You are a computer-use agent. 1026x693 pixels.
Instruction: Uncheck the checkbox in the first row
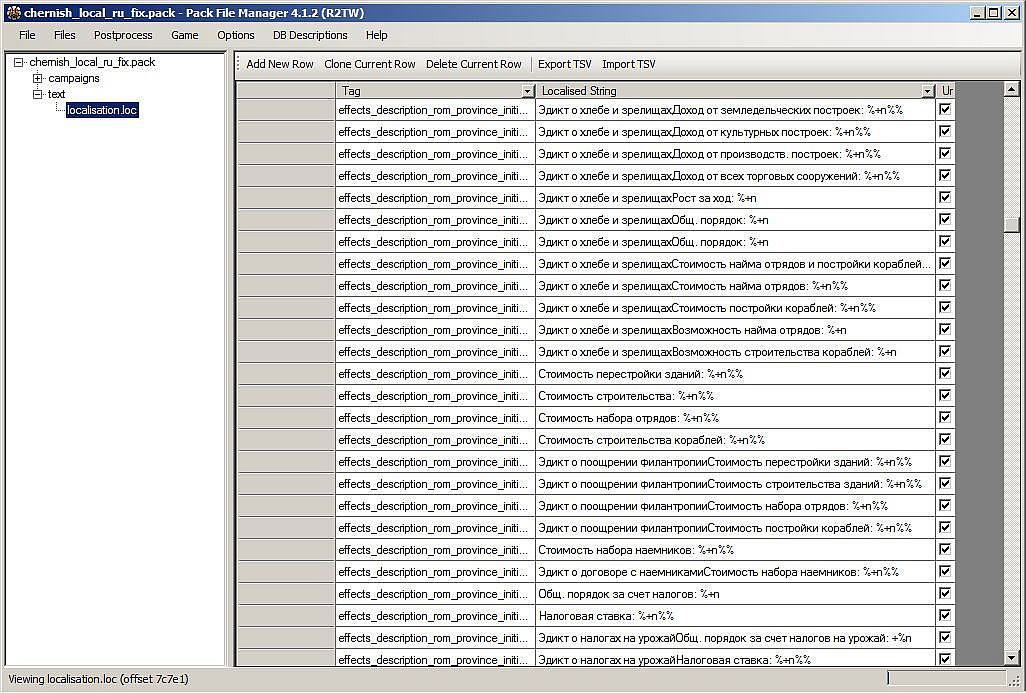point(945,109)
